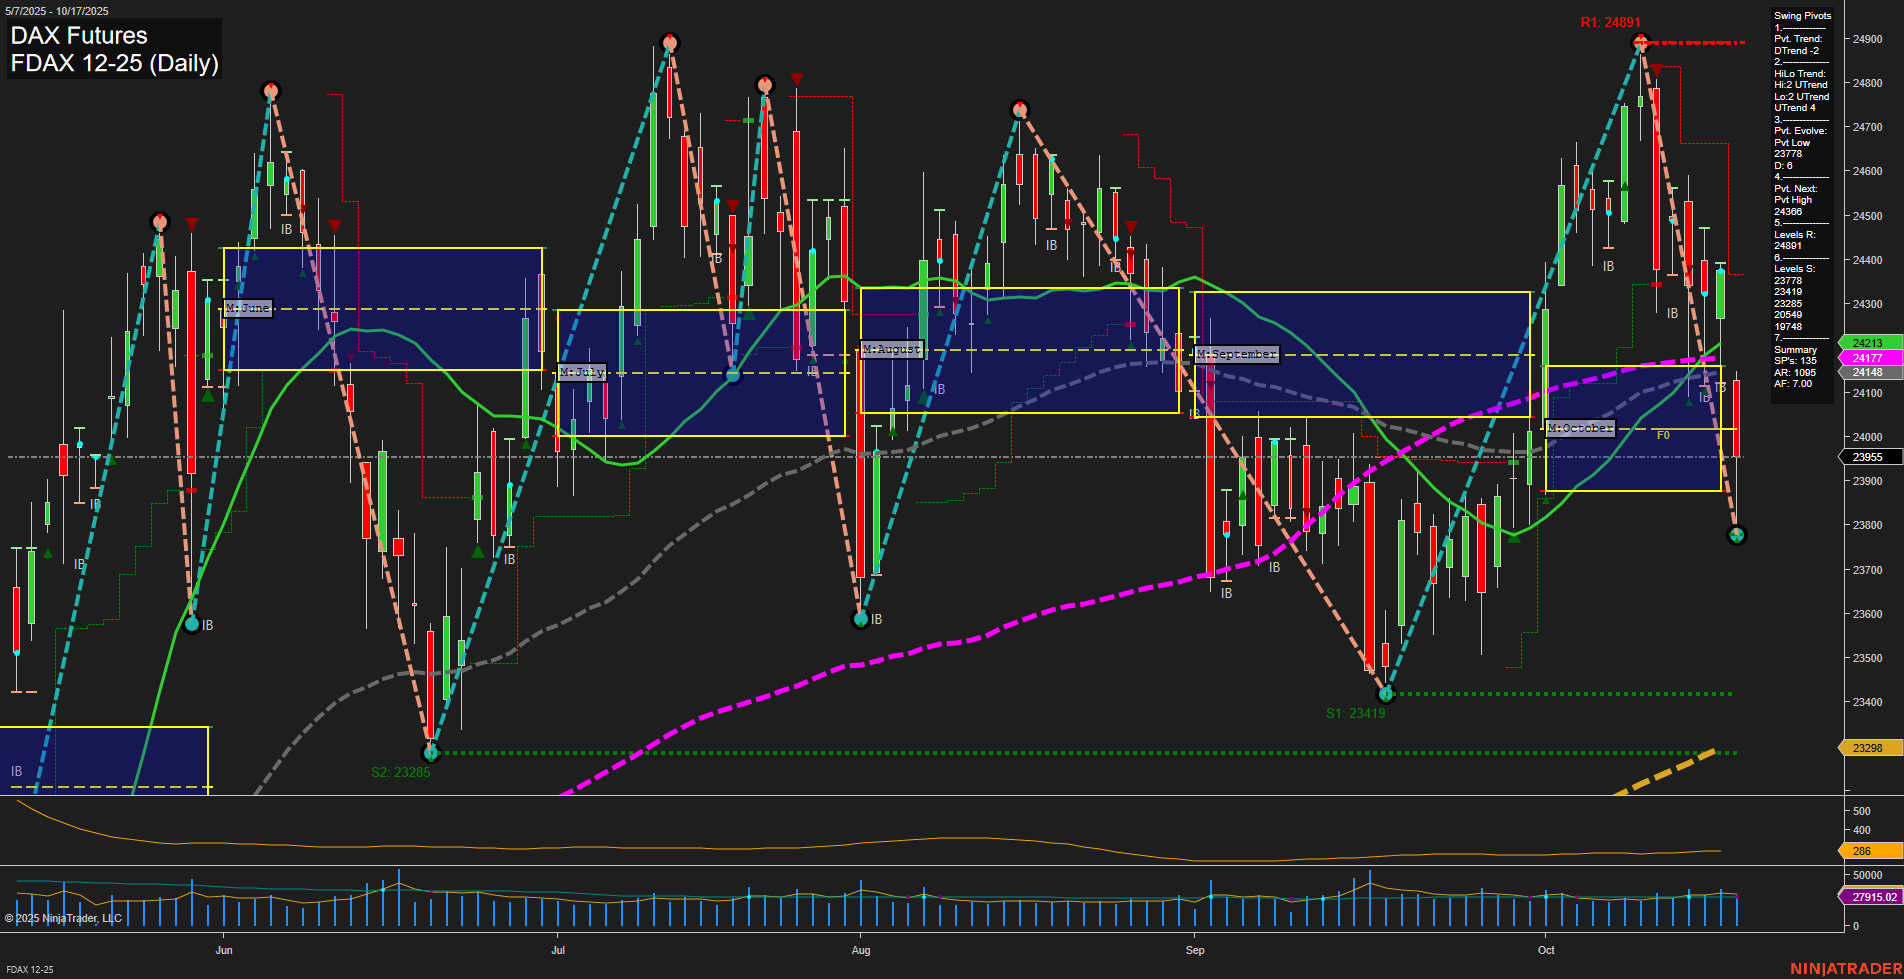Click the yellow 23298 price marker
The height and width of the screenshot is (979, 1904).
[1867, 748]
